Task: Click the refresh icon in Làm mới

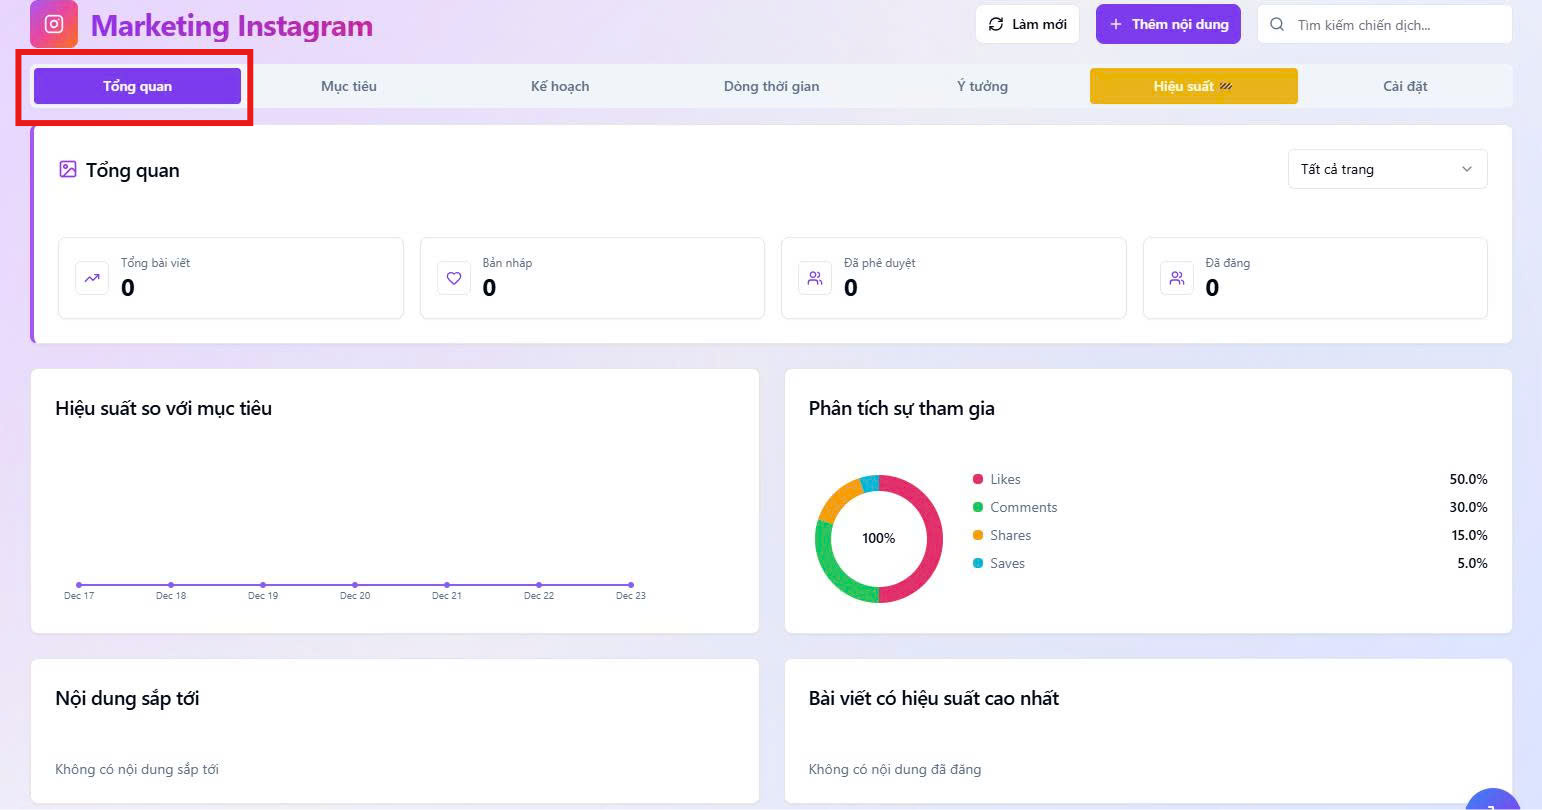Action: [x=996, y=24]
